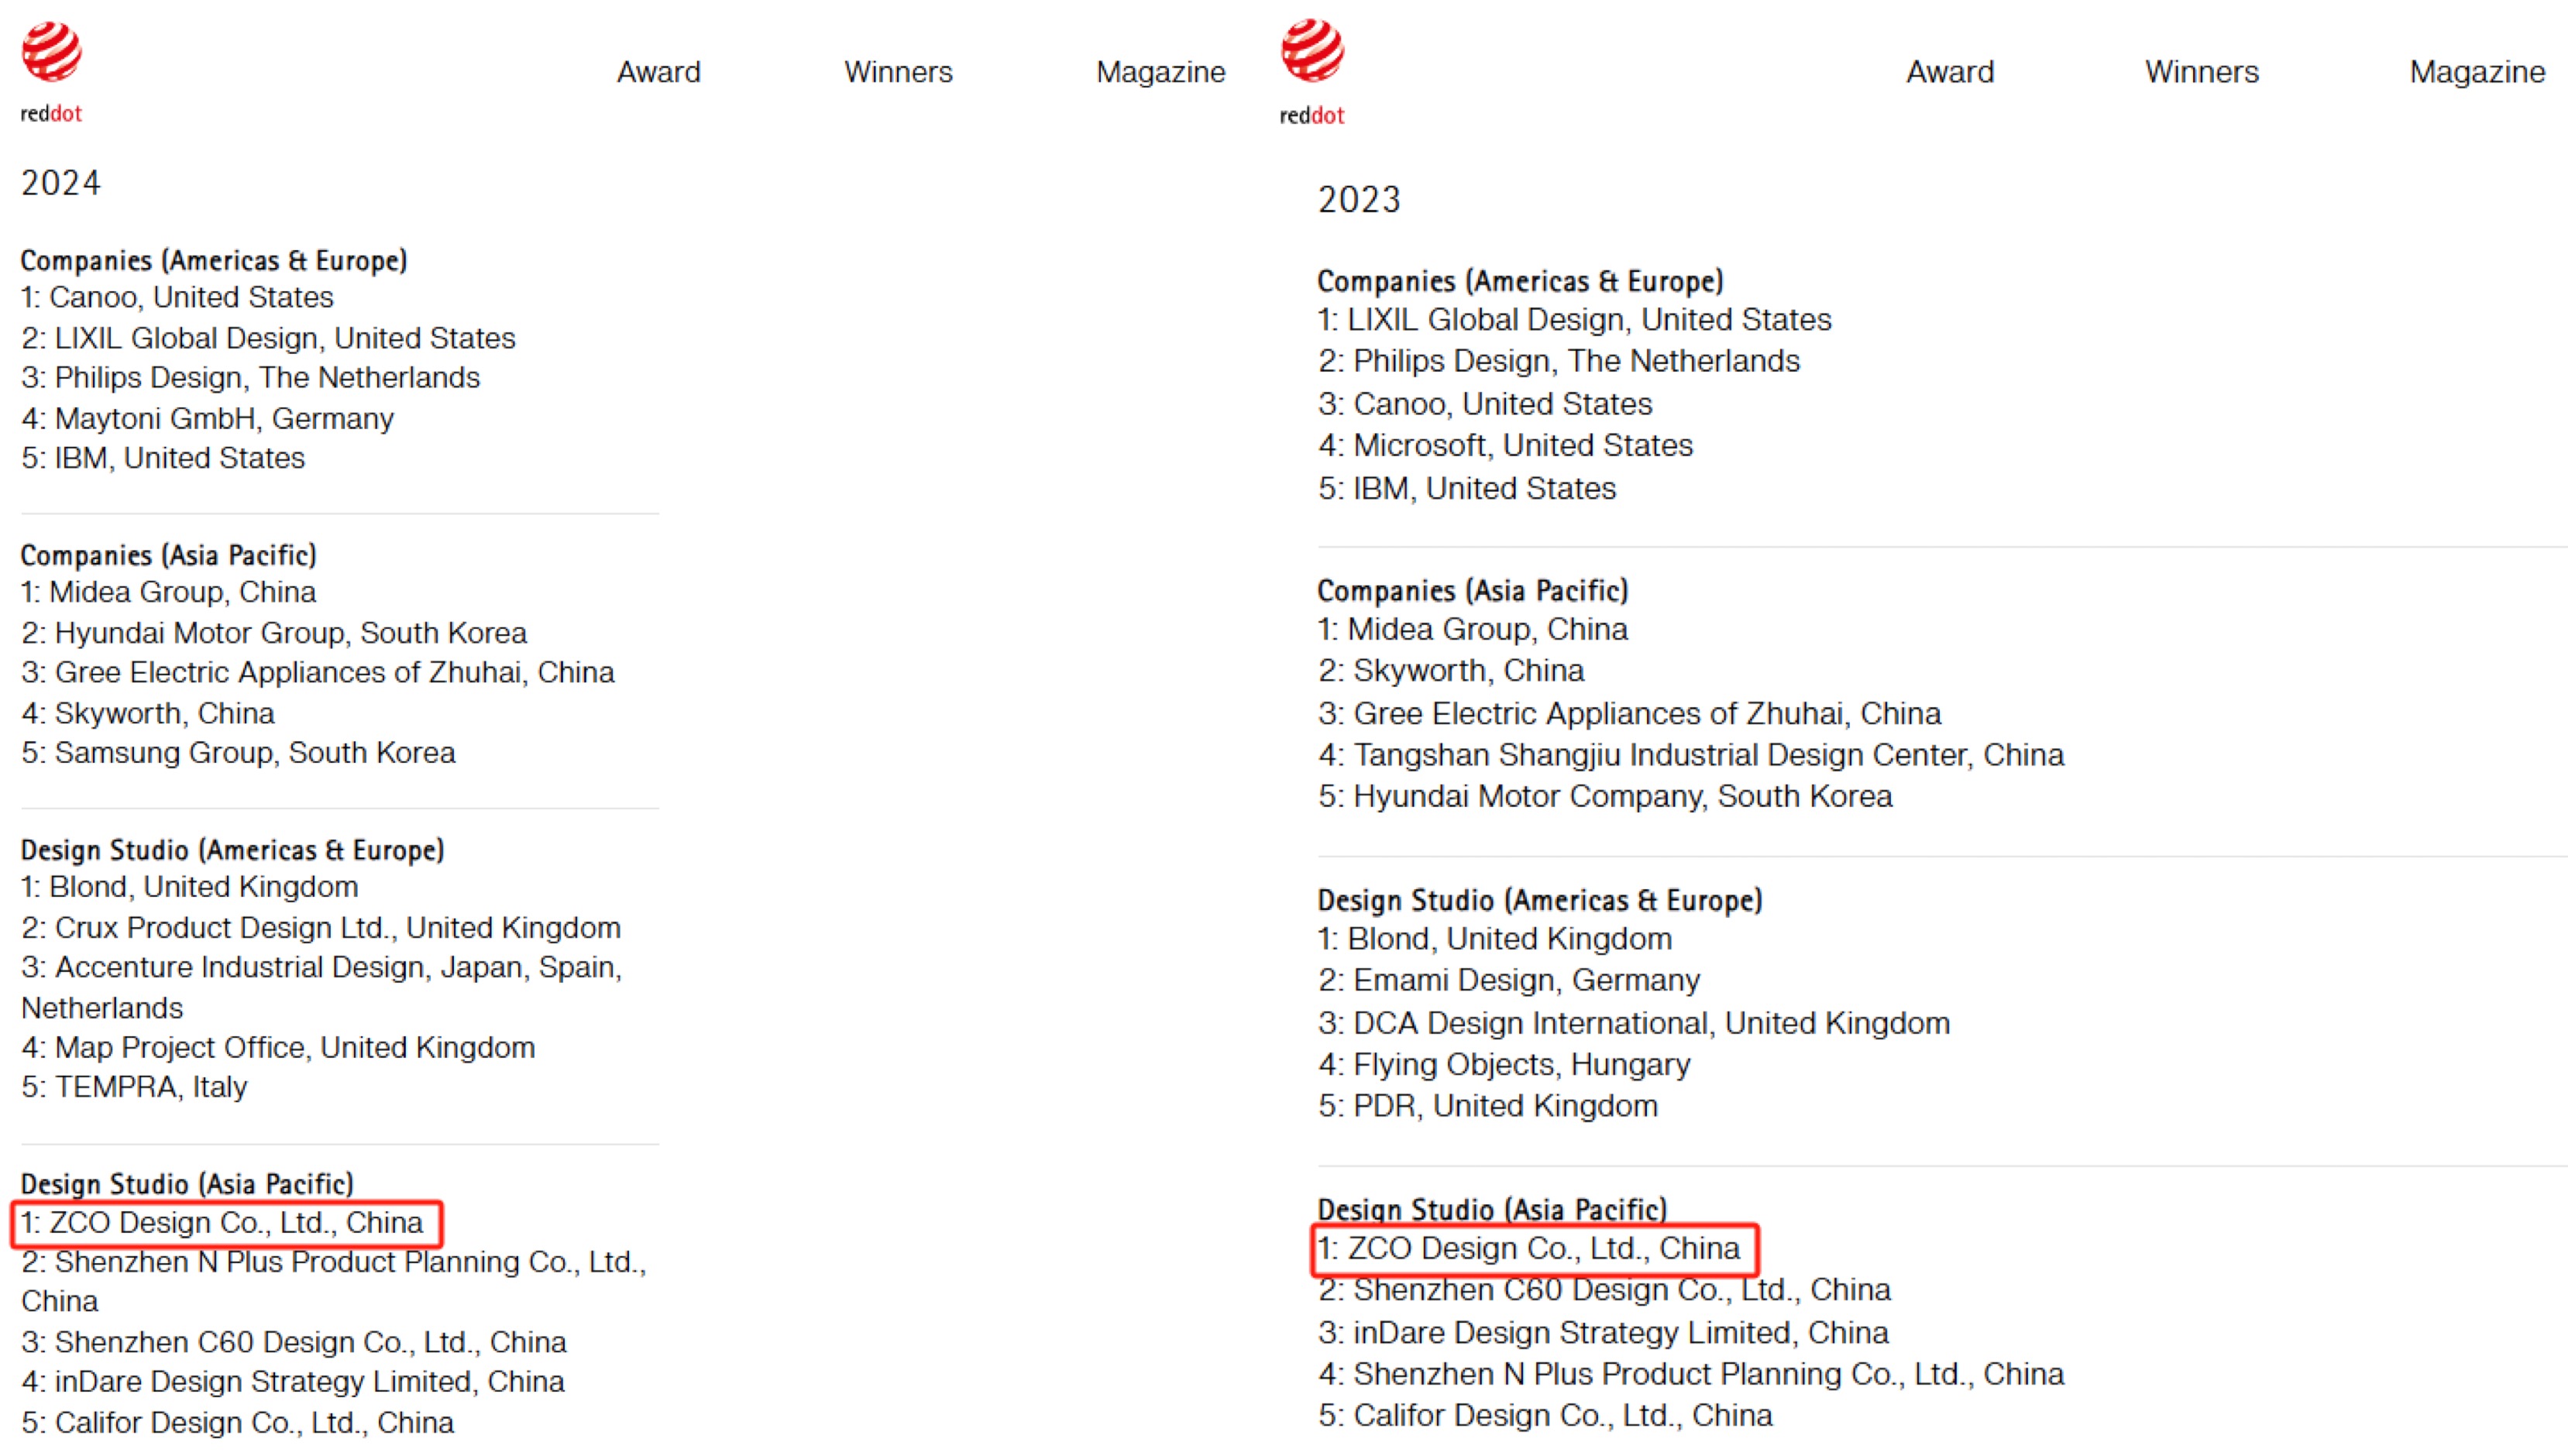Open Award menu on the 2023 page
Image resolution: width=2568 pixels, height=1456 pixels.
[1949, 72]
